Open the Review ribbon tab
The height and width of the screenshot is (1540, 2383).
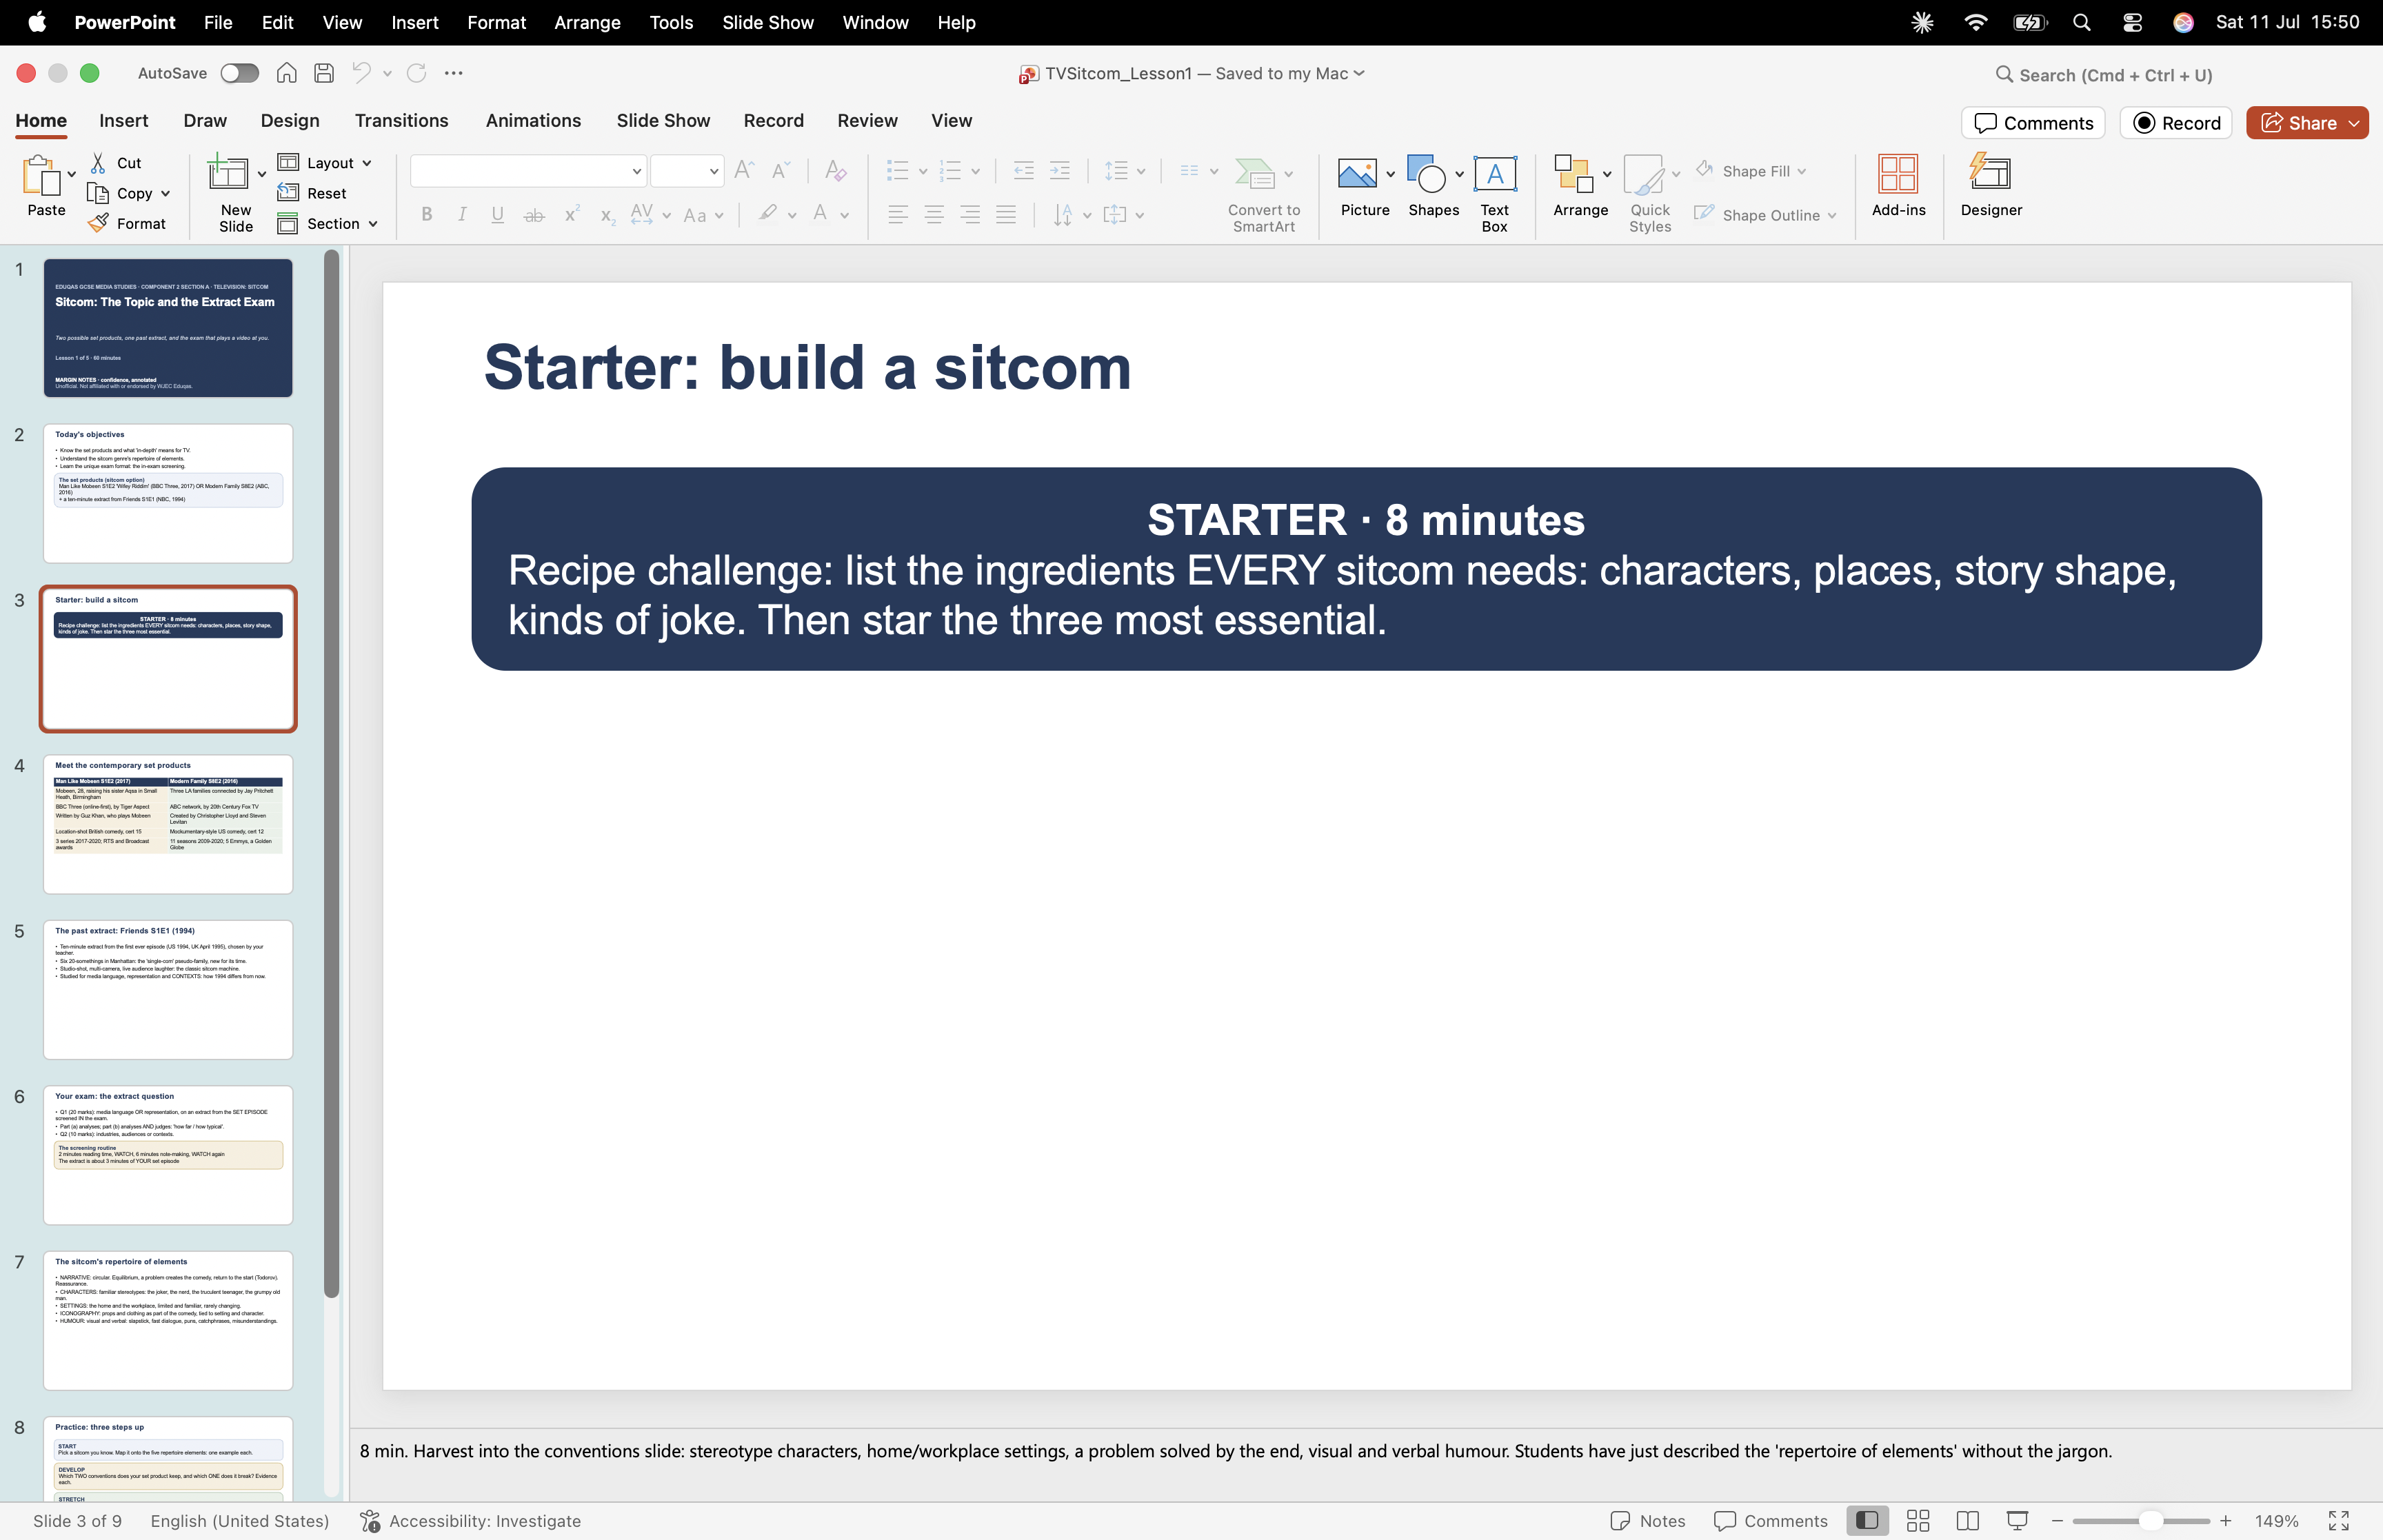click(867, 120)
